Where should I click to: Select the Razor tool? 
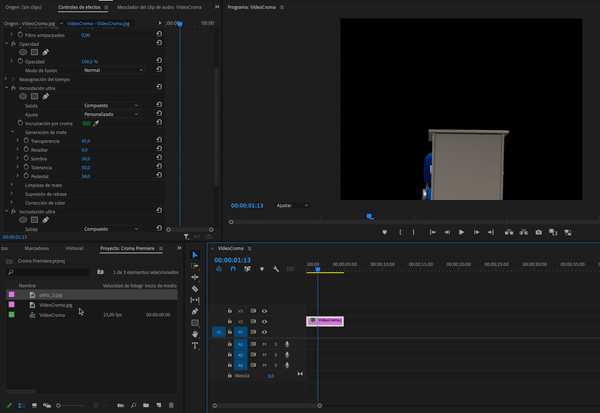pyautogui.click(x=195, y=288)
